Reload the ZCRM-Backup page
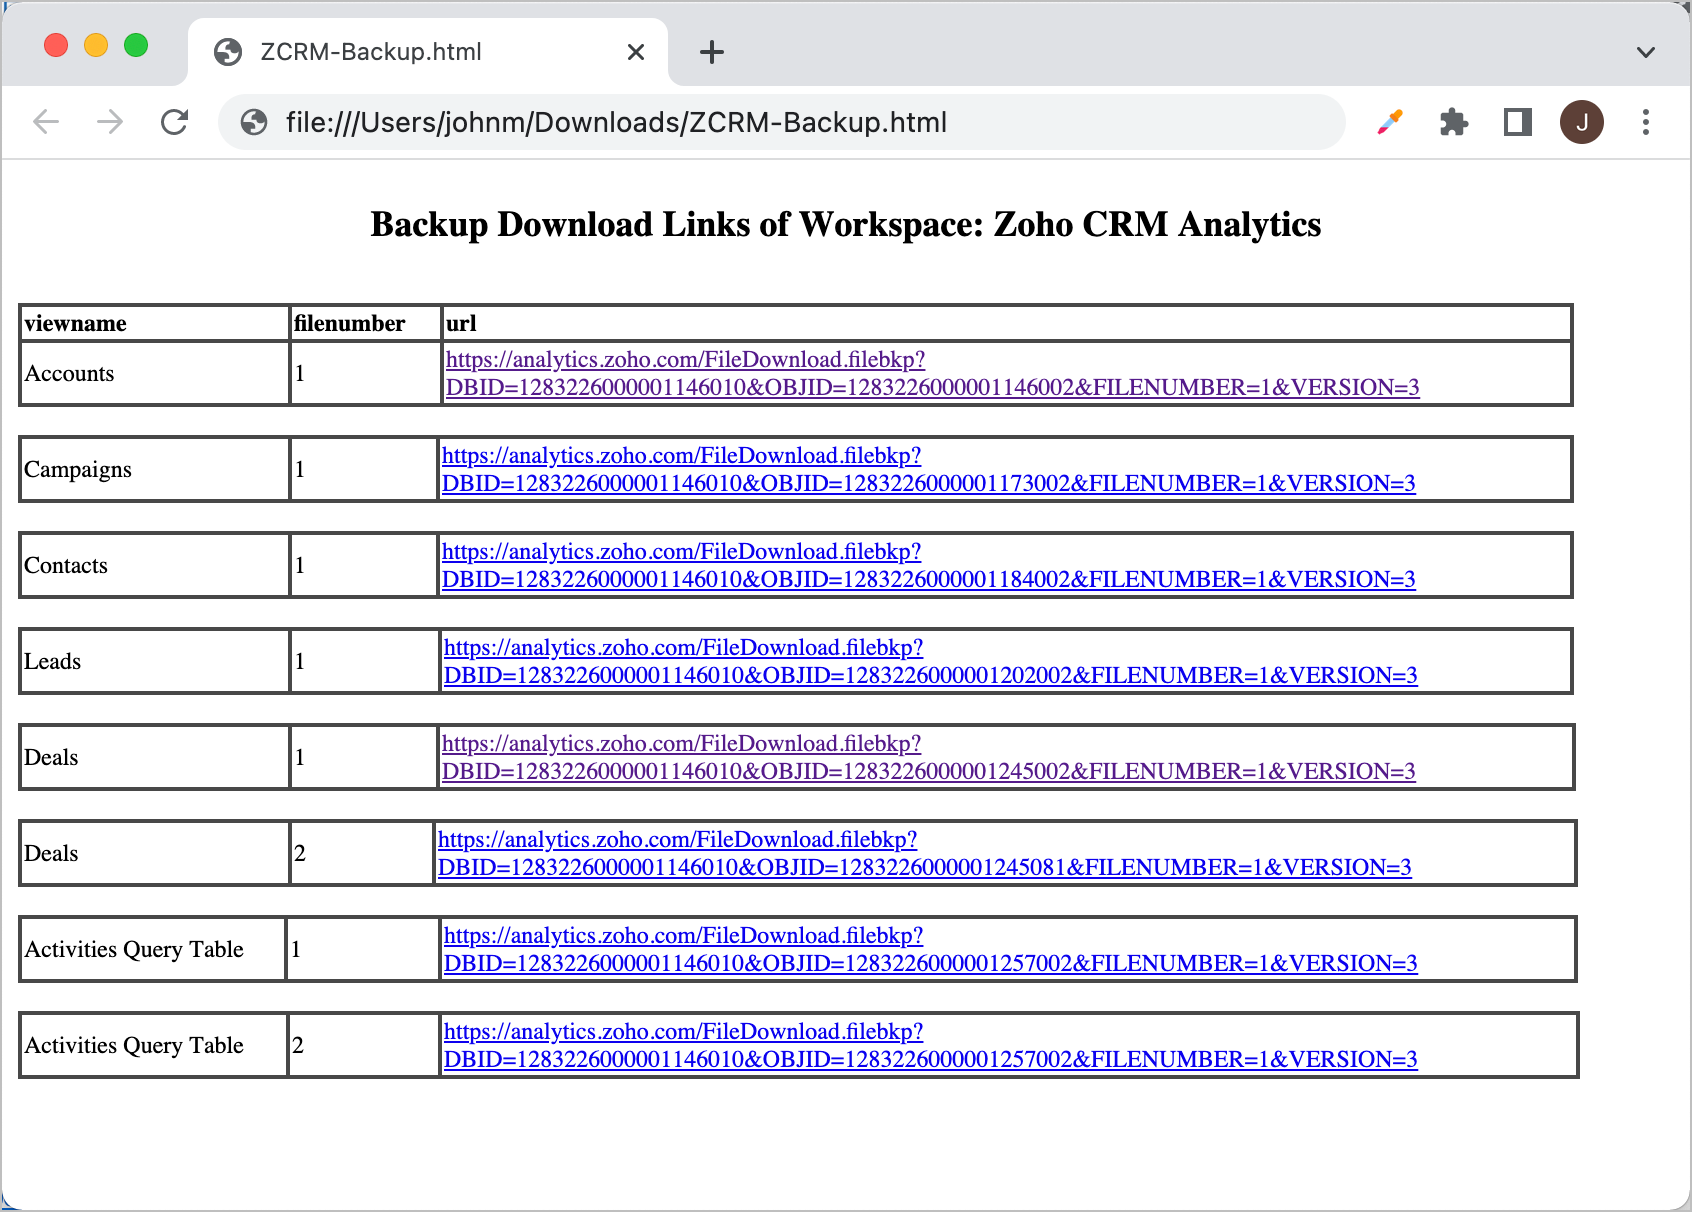This screenshot has width=1692, height=1212. (175, 122)
